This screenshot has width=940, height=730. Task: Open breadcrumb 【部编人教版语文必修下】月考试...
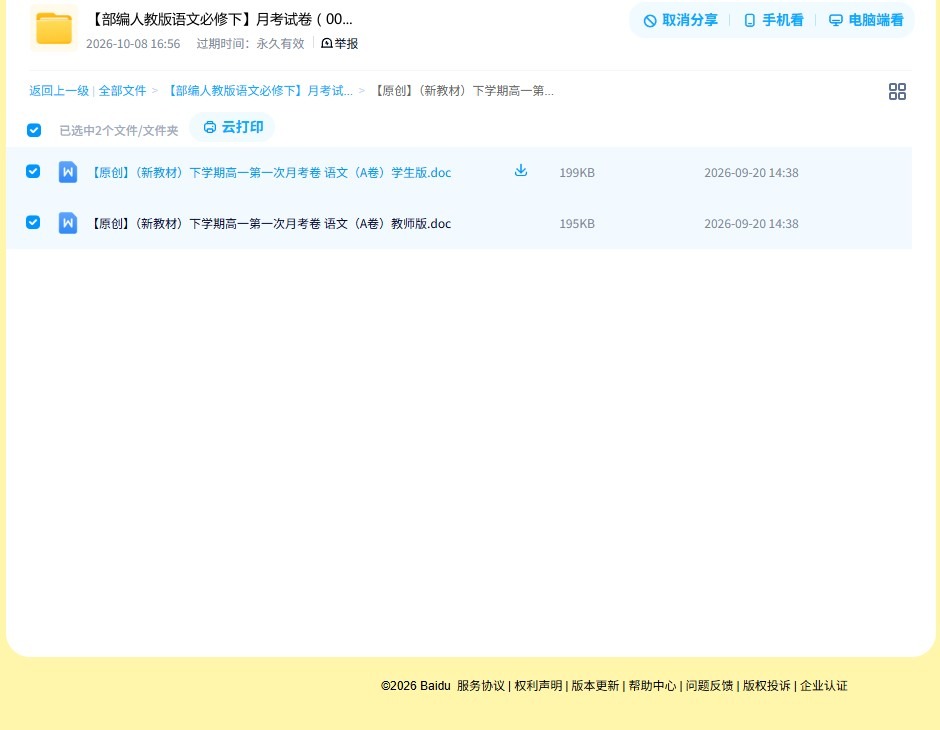pos(258,91)
